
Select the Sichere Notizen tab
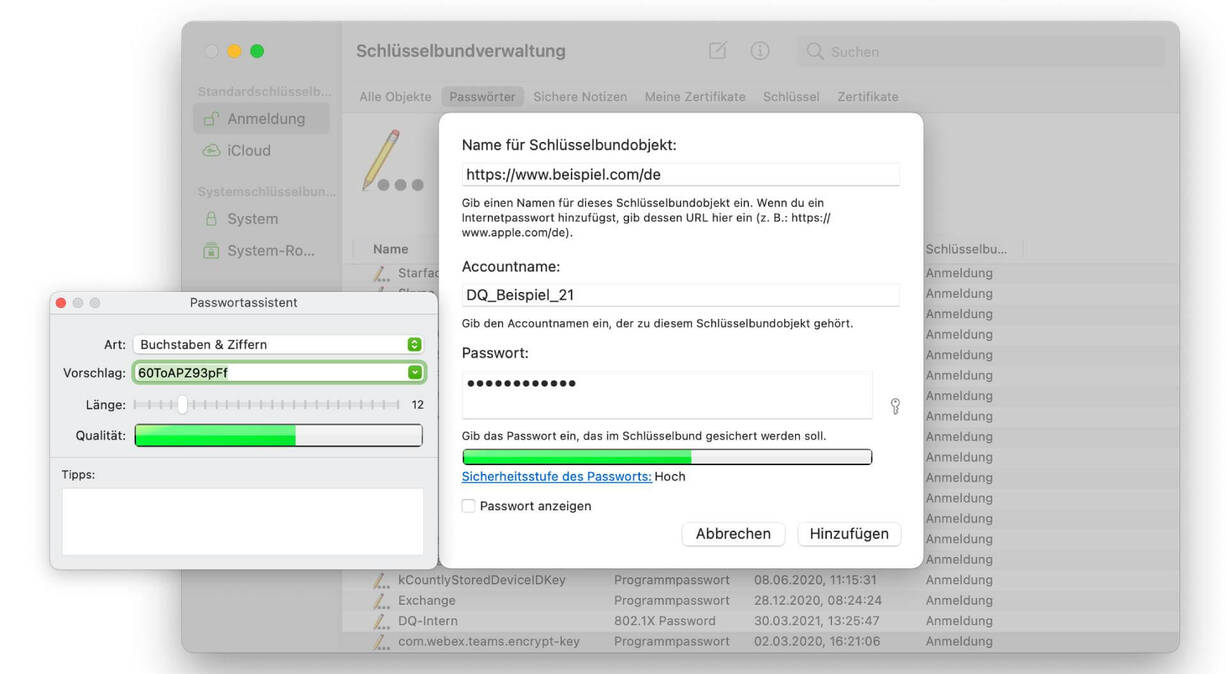coord(580,96)
